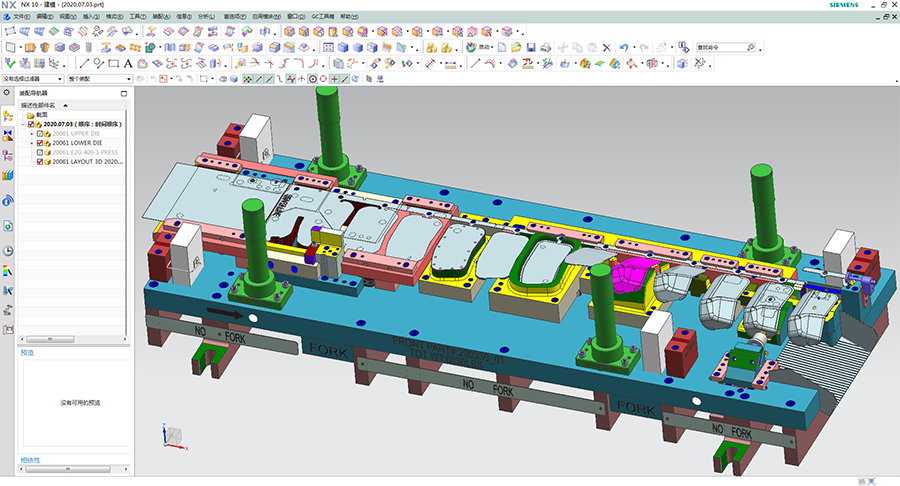Click the Delete X icon in toolbar

[x=606, y=47]
